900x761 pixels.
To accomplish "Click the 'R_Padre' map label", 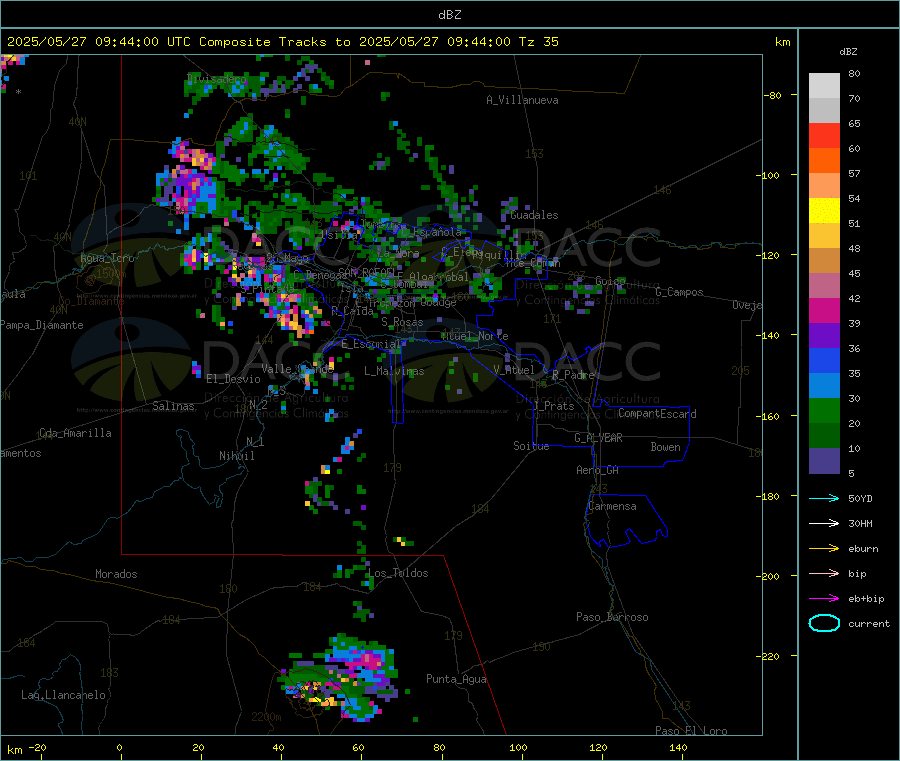I will 573,375.
